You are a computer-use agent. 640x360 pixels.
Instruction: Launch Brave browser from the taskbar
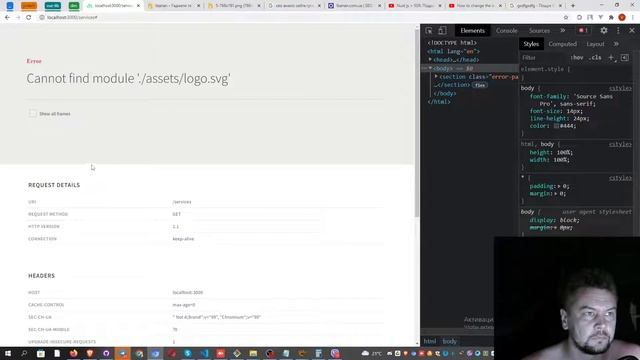pyautogui.click(x=90, y=353)
